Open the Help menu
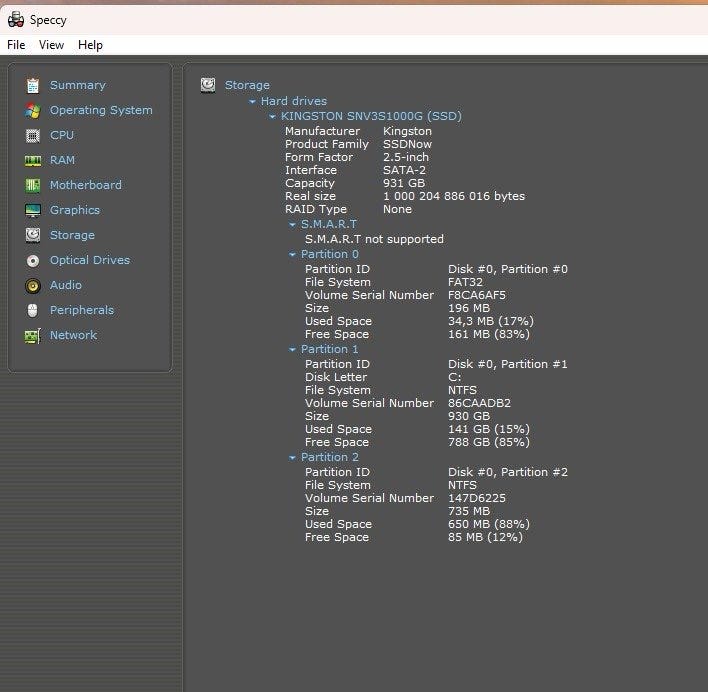This screenshot has height=692, width=708. (x=90, y=45)
